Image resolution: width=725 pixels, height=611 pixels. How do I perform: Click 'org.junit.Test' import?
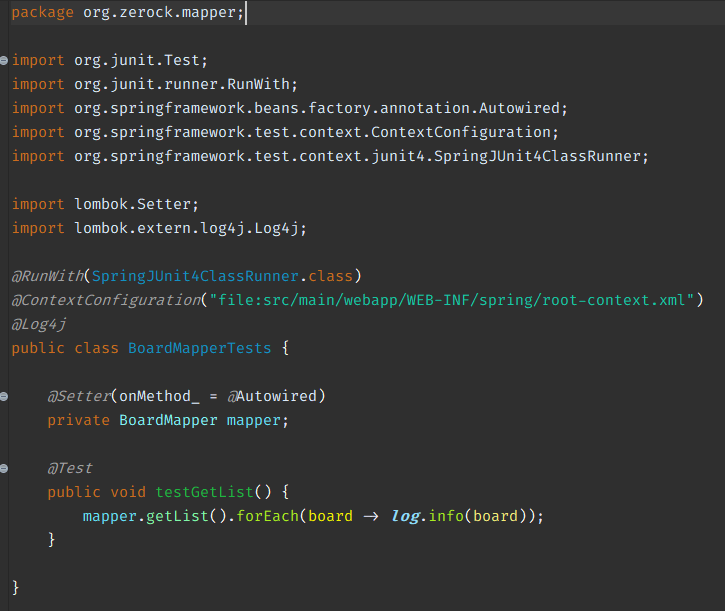point(136,60)
